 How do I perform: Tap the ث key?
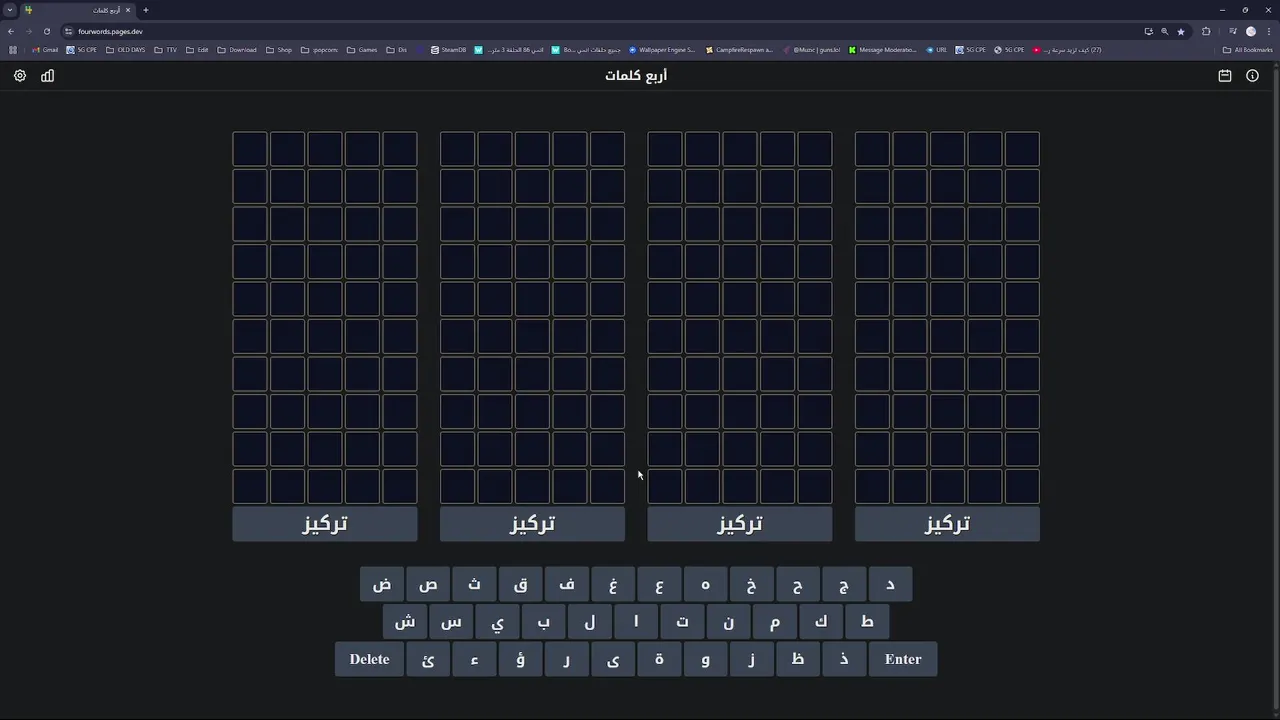pos(474,584)
